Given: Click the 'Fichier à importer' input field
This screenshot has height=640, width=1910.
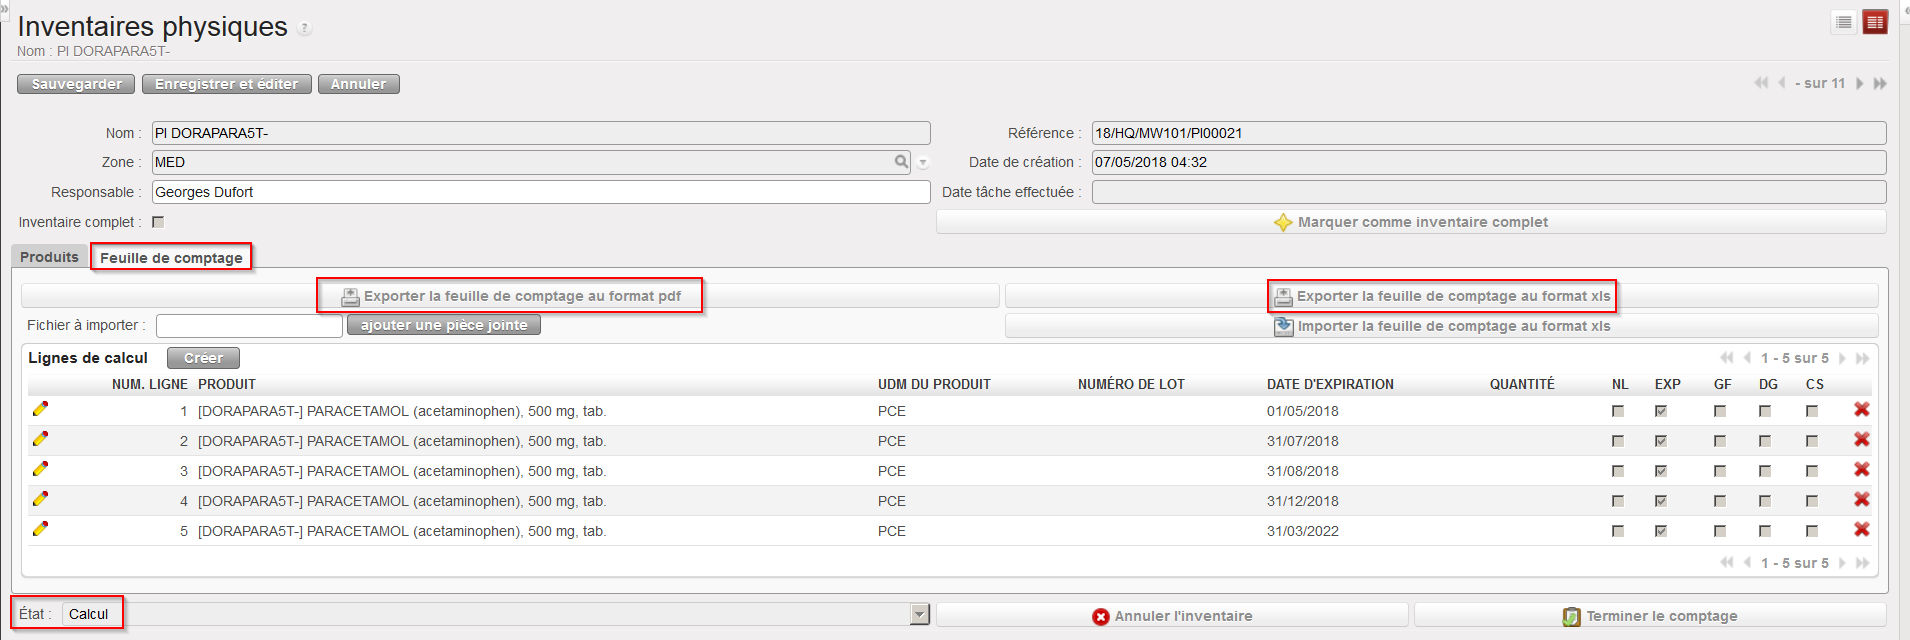Looking at the screenshot, I should pos(249,326).
